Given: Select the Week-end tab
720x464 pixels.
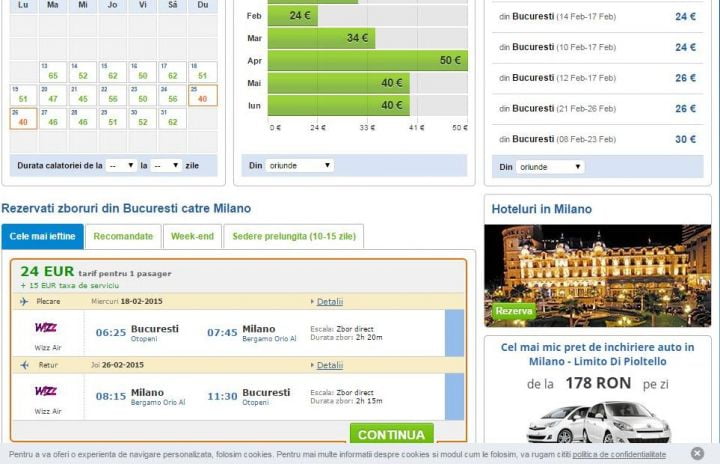Looking at the screenshot, I should tap(192, 236).
